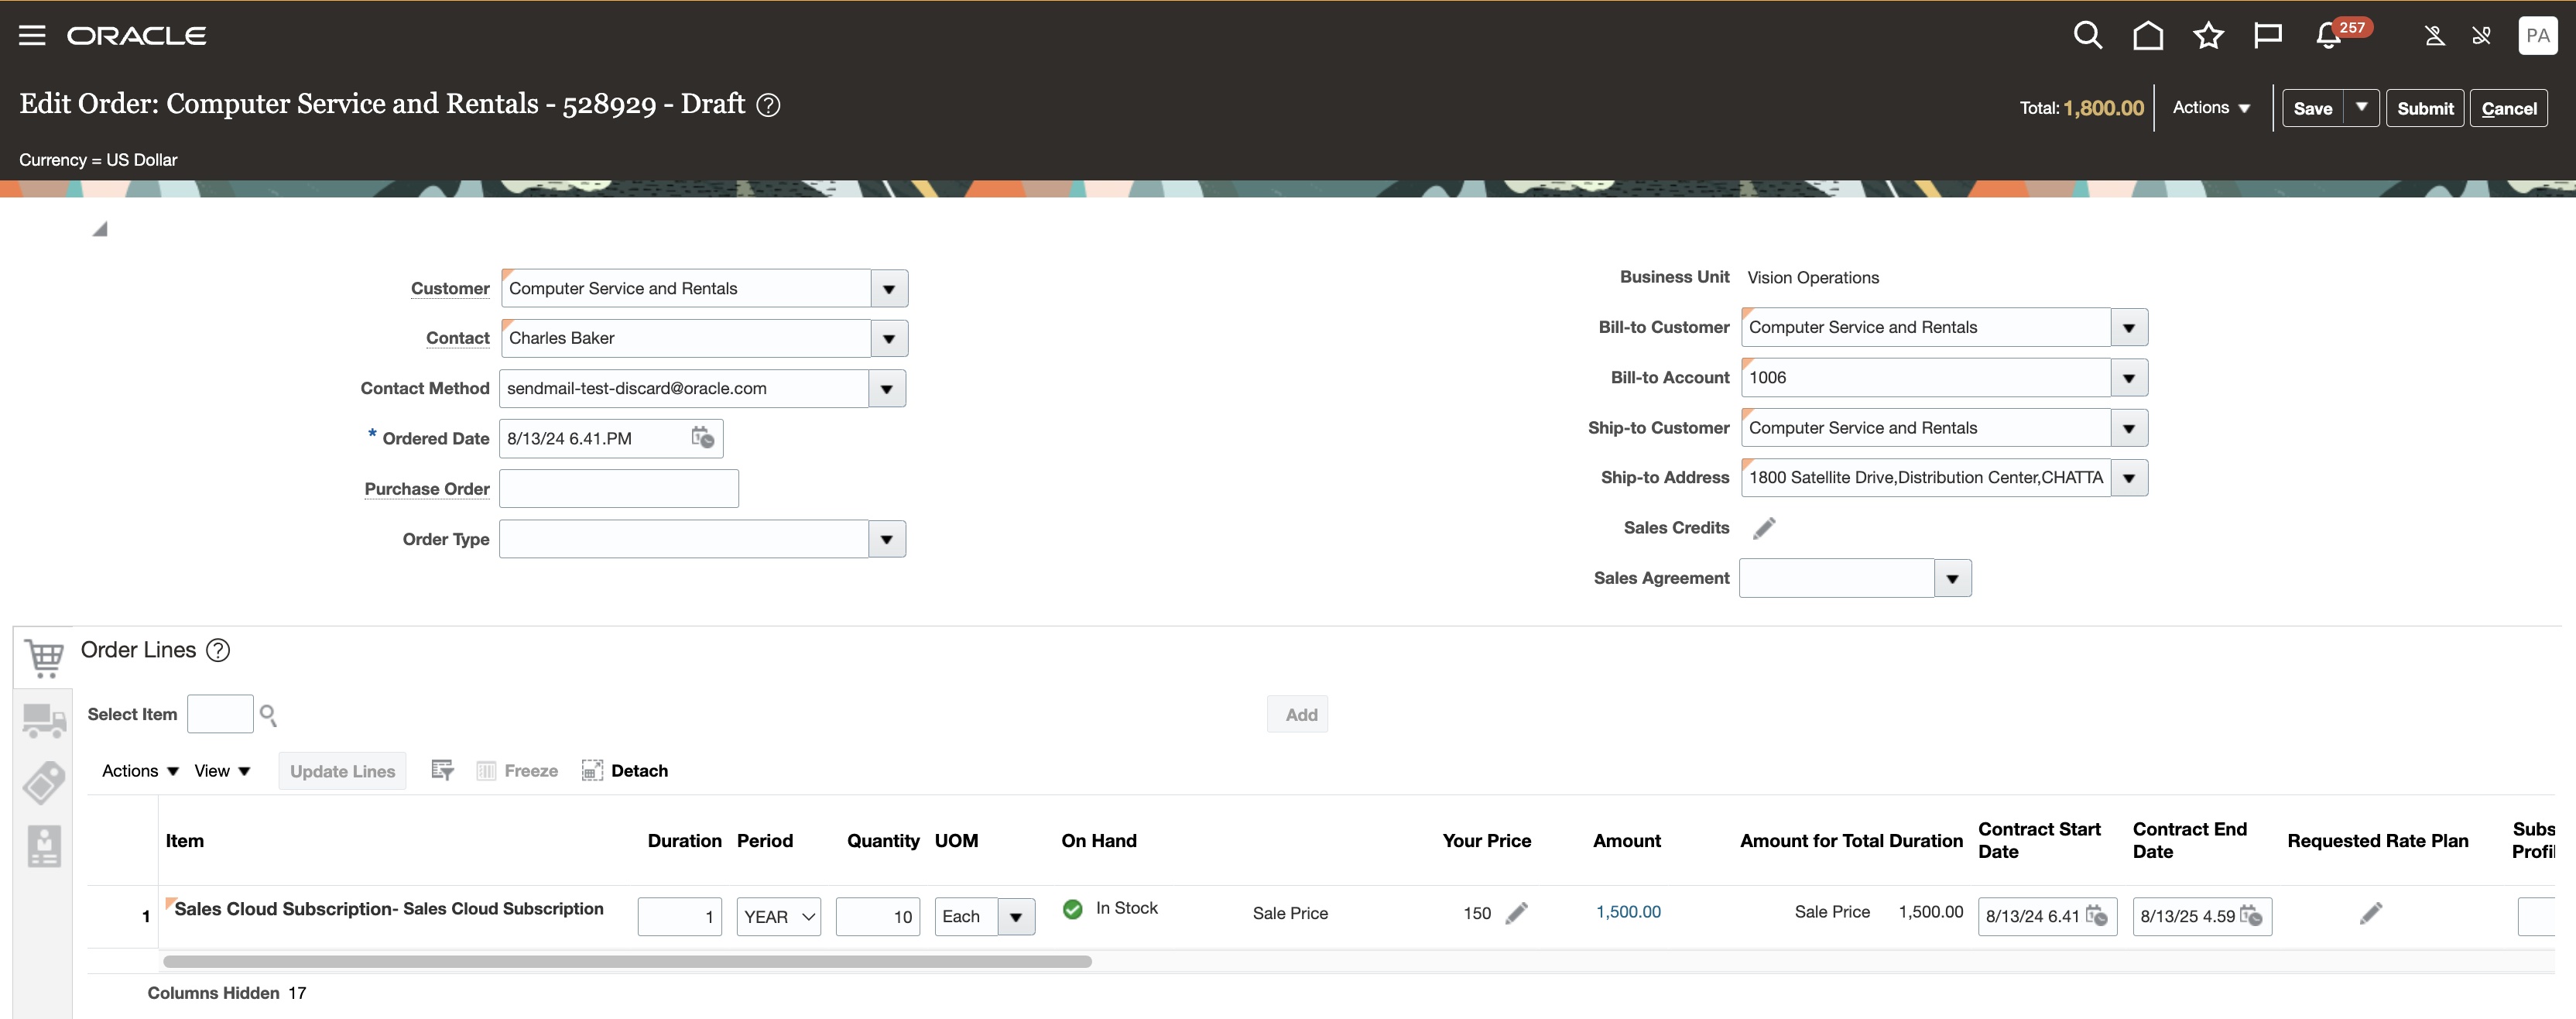Click the Update Lines button
2576x1019 pixels.
point(341,769)
